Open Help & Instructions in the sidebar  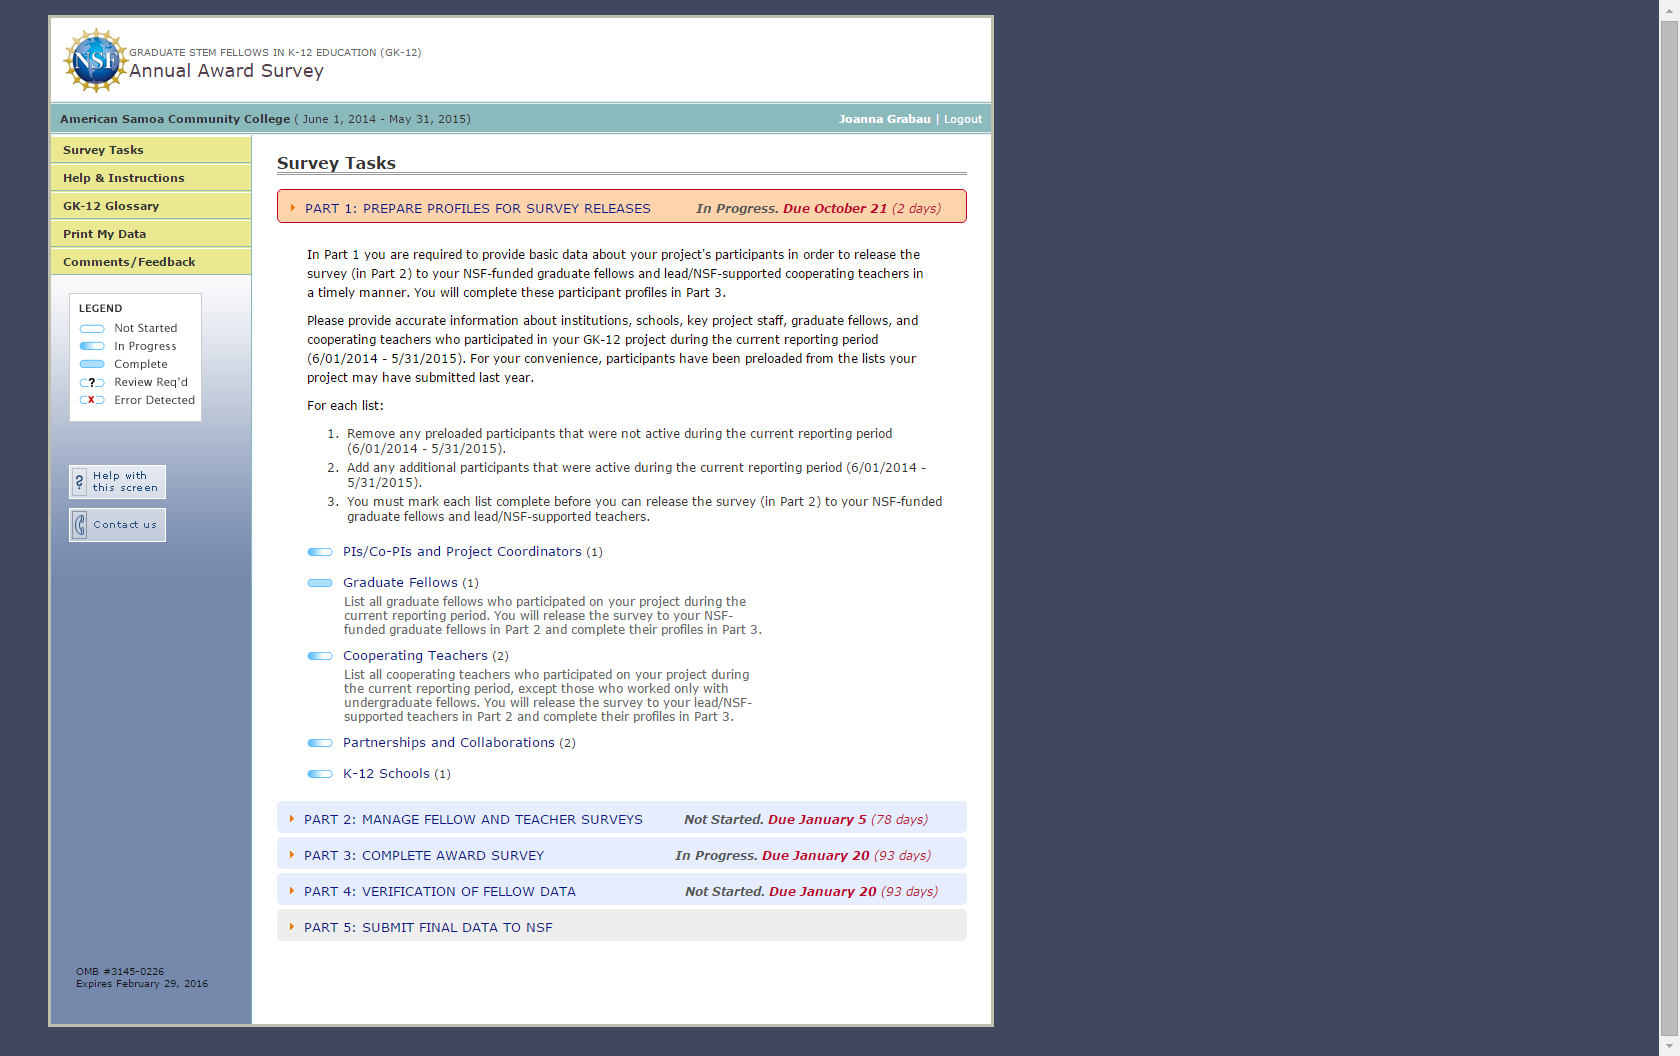coord(151,178)
